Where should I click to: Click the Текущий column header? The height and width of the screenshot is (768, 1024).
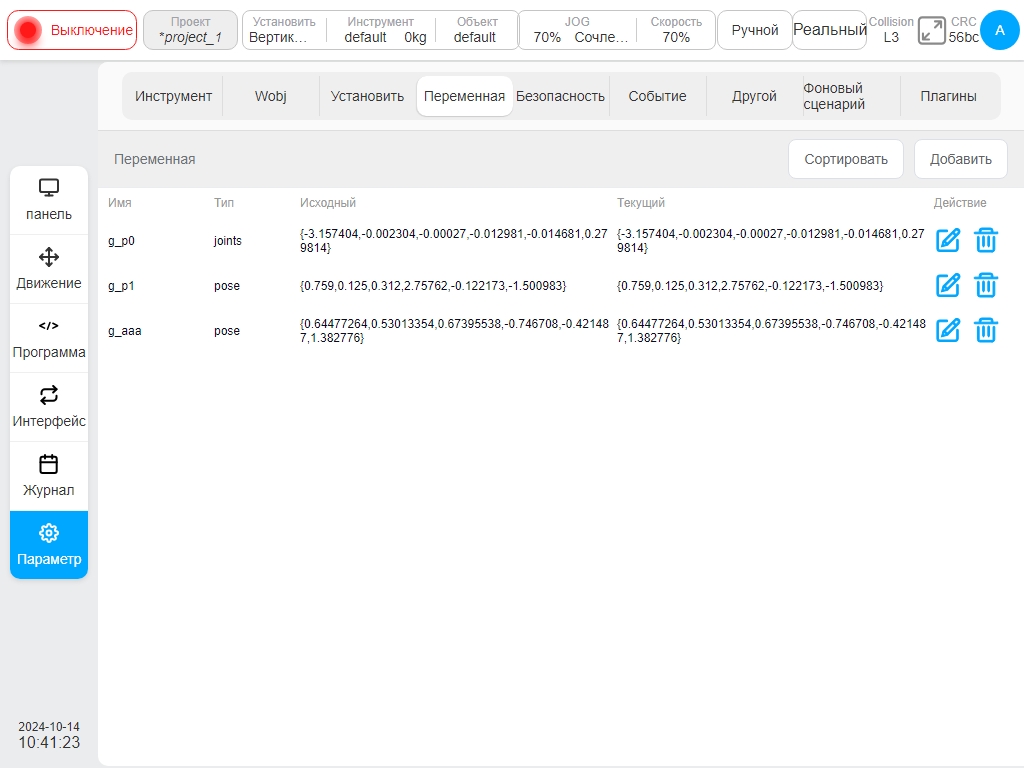641,202
